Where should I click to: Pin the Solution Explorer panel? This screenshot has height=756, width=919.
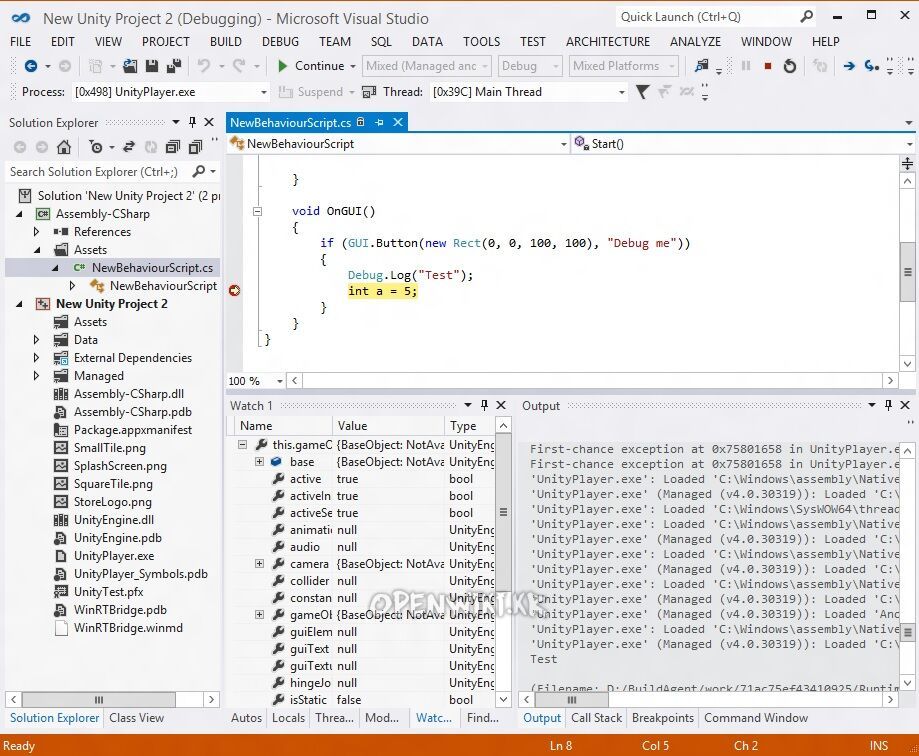tap(192, 122)
